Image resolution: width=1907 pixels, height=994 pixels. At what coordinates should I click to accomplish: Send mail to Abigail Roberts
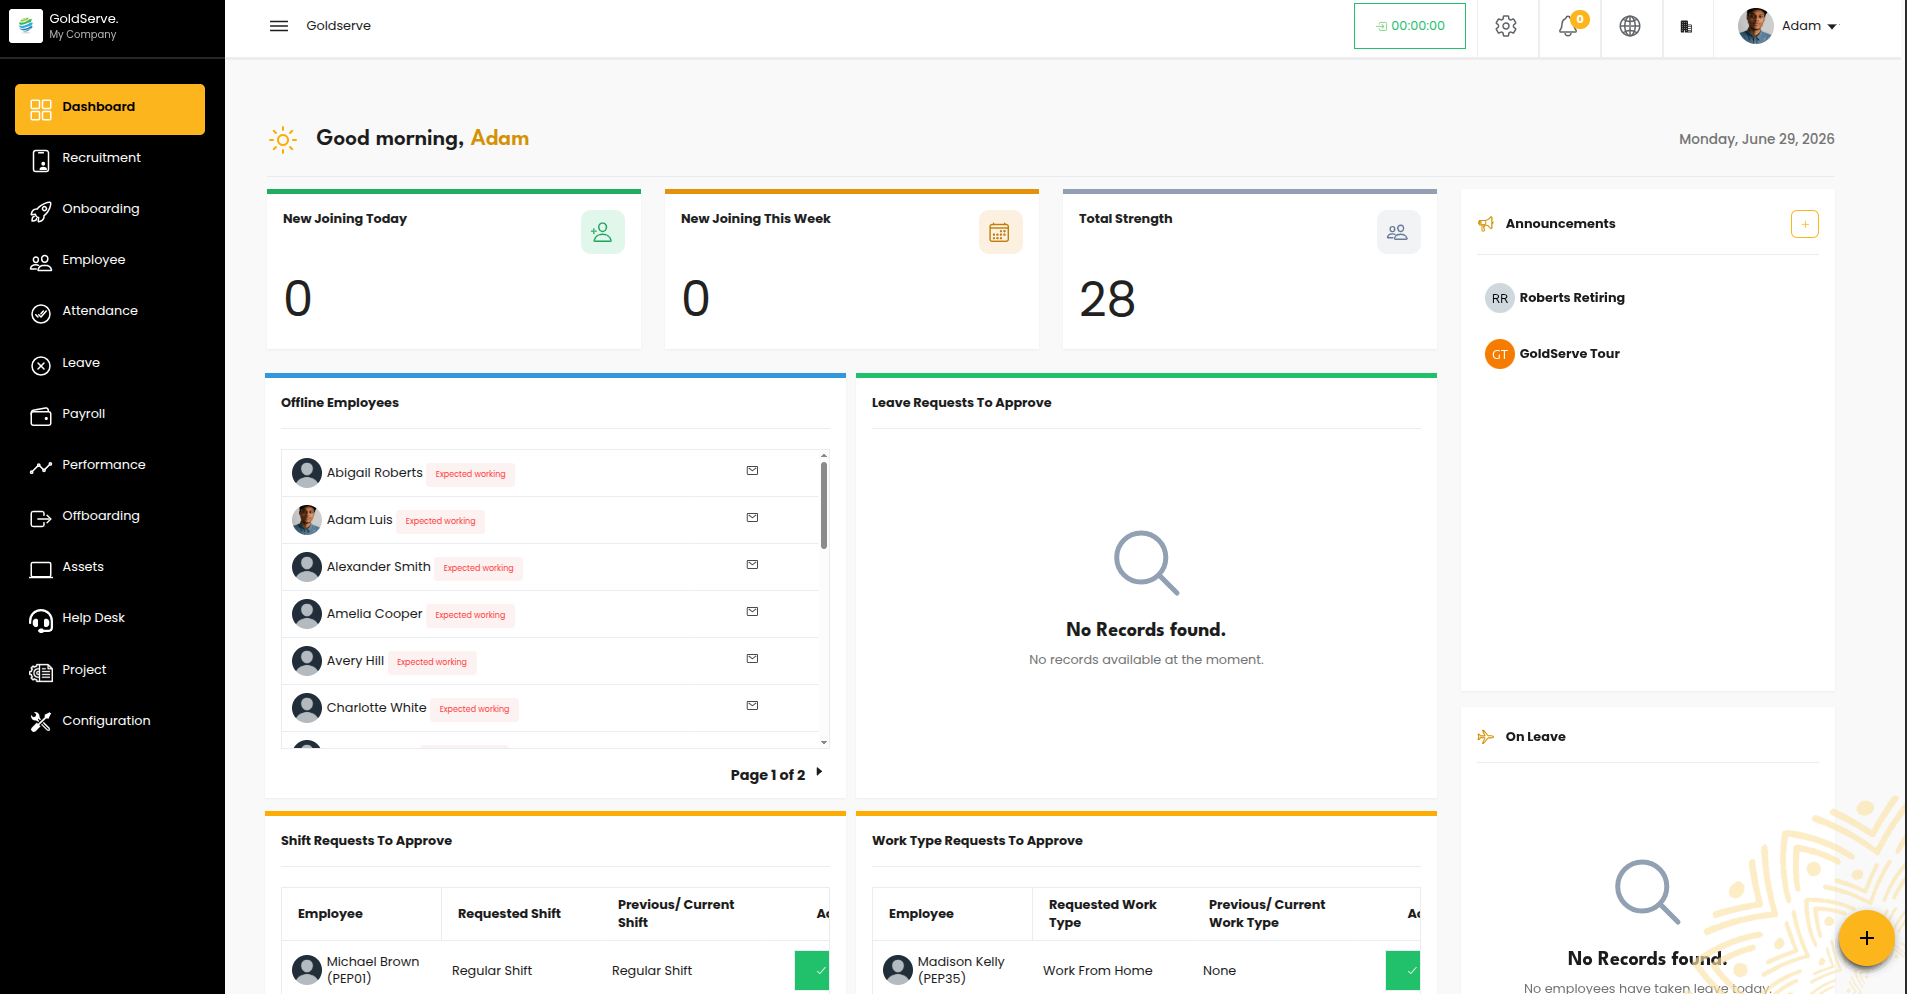click(752, 471)
